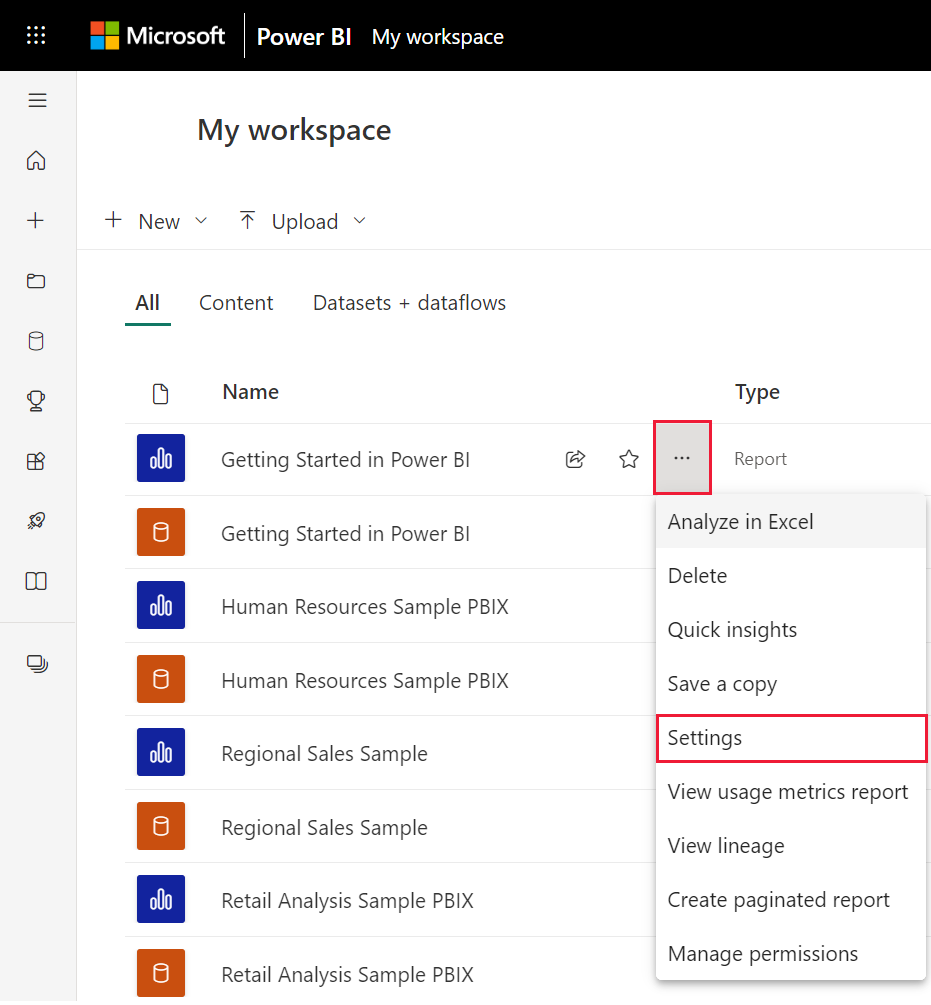Open the Learn book icon in sidebar
Image resolution: width=931 pixels, height=1005 pixels.
coord(36,581)
